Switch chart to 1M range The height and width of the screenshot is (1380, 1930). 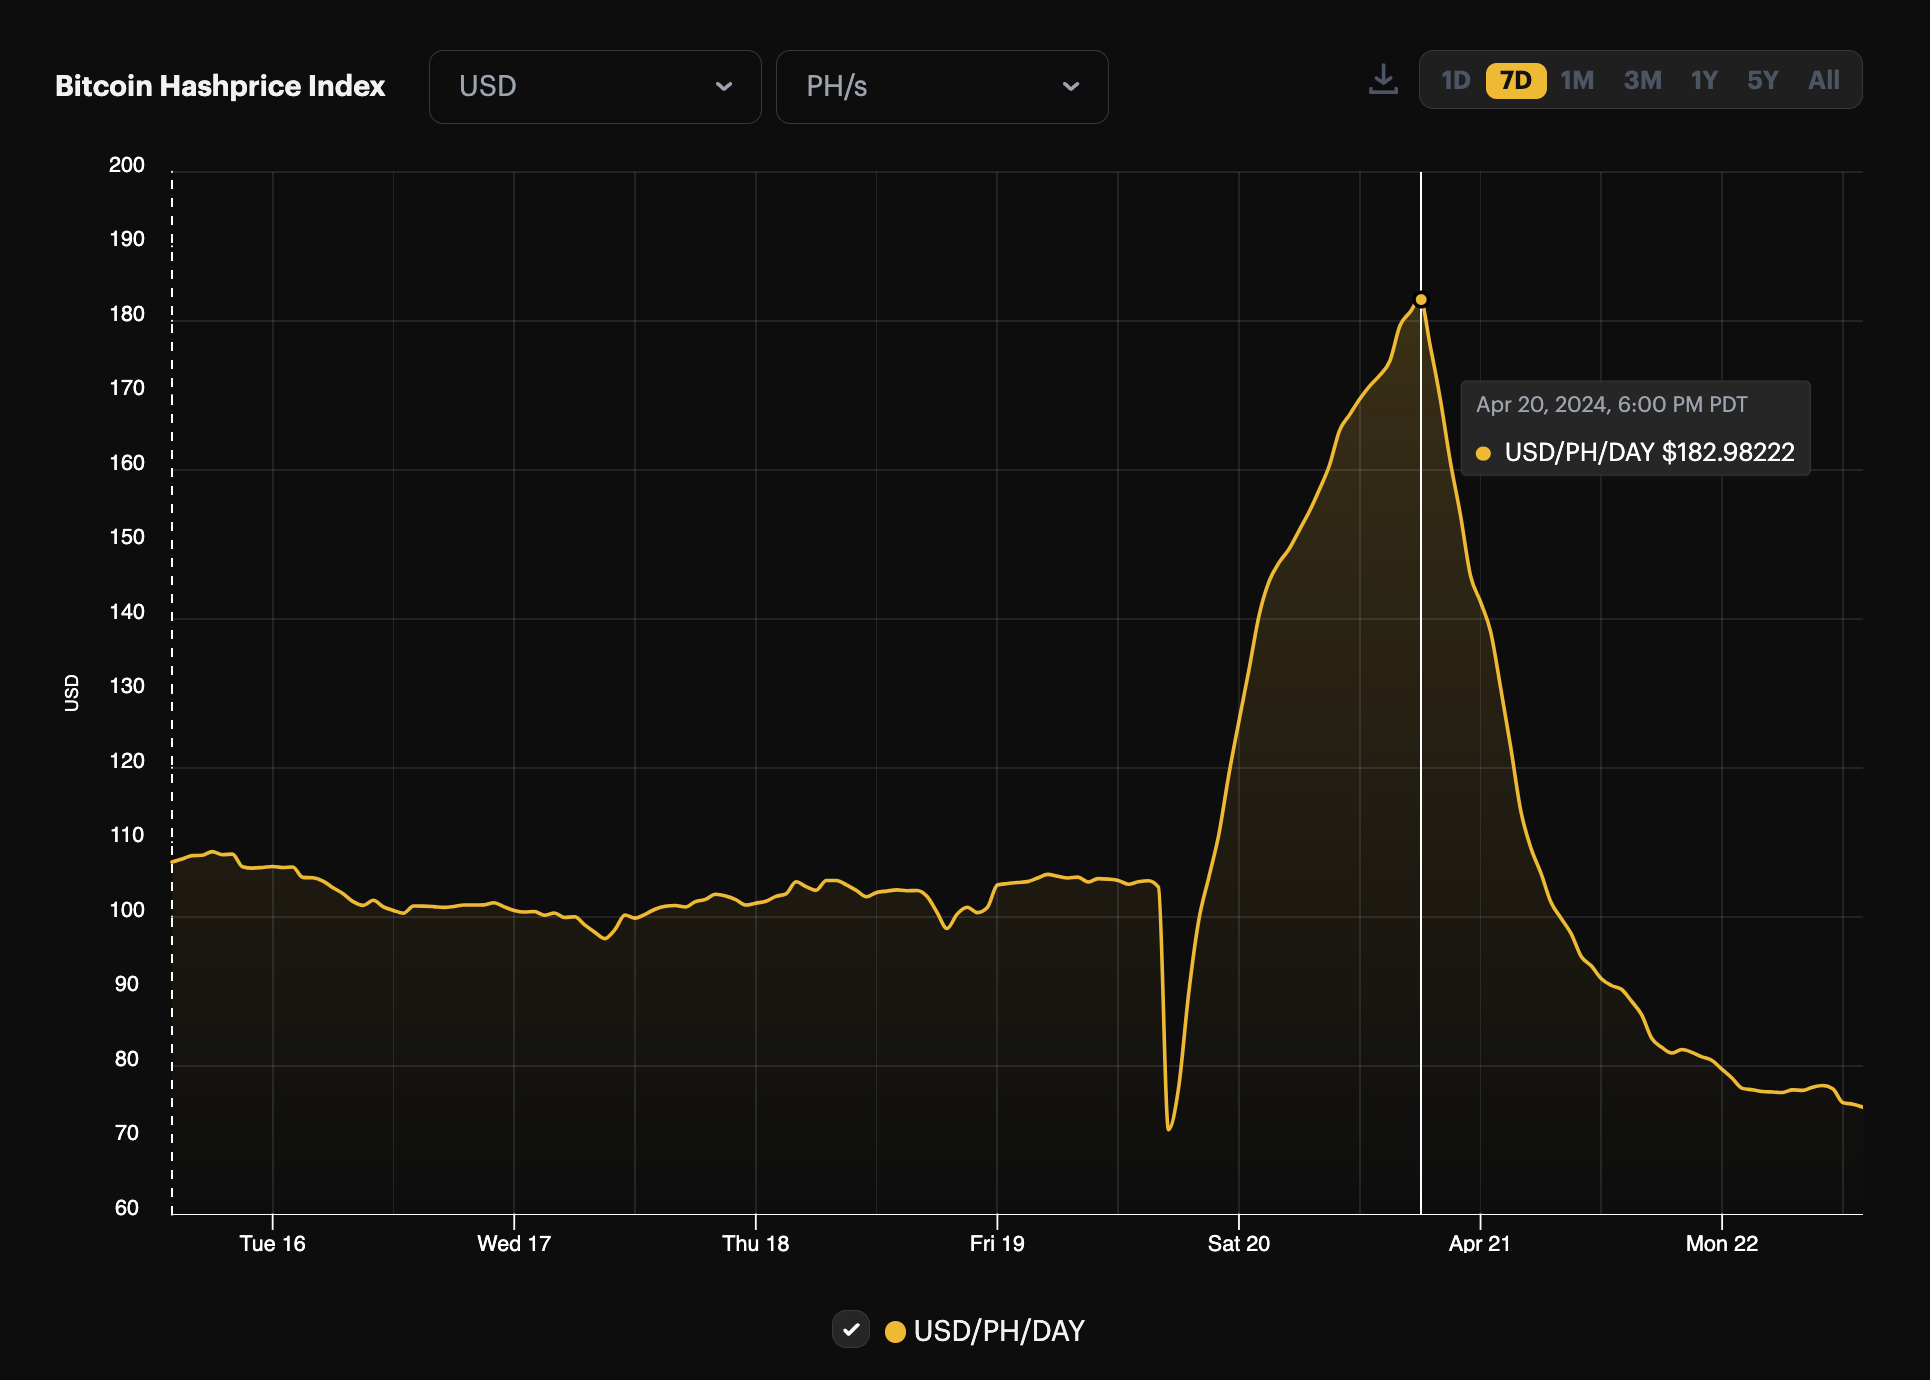(x=1577, y=80)
